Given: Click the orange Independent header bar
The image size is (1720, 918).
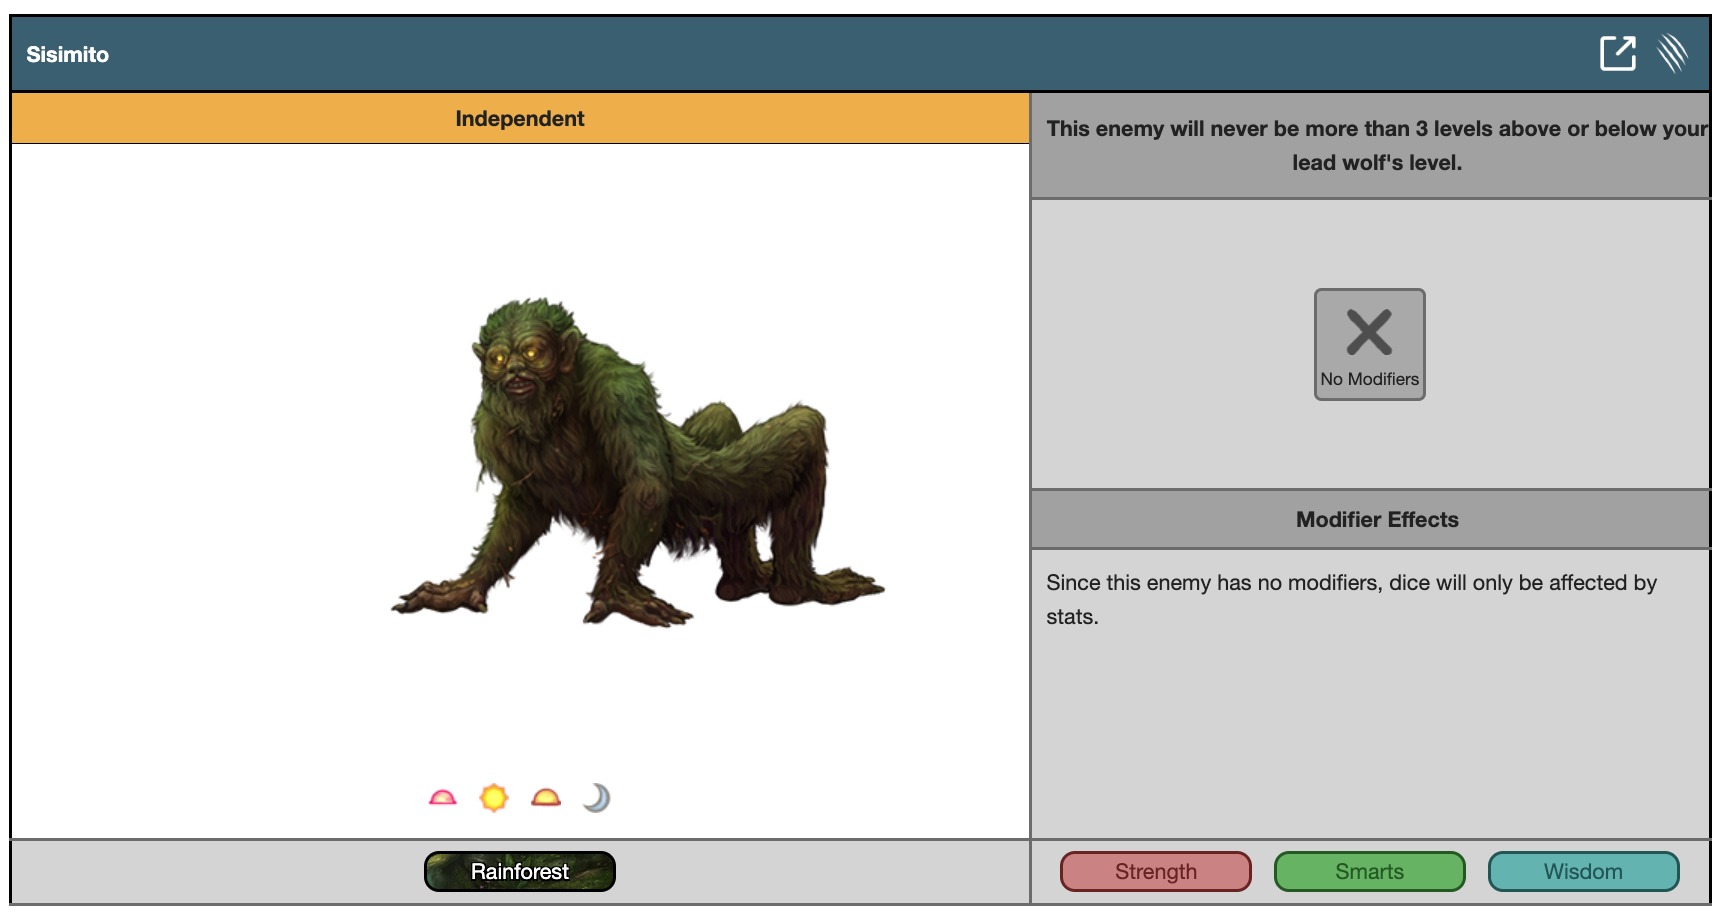Looking at the screenshot, I should [x=519, y=118].
